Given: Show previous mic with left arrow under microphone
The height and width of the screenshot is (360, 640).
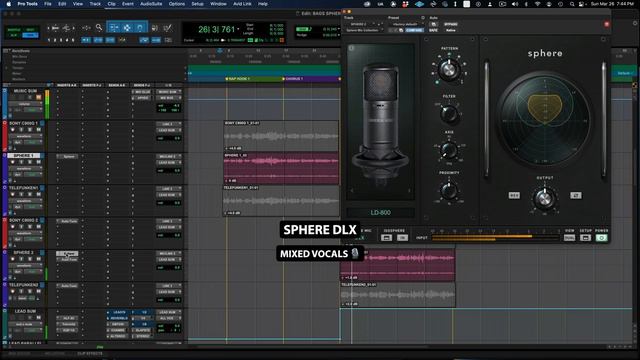Looking at the screenshot, I should click(x=352, y=191).
